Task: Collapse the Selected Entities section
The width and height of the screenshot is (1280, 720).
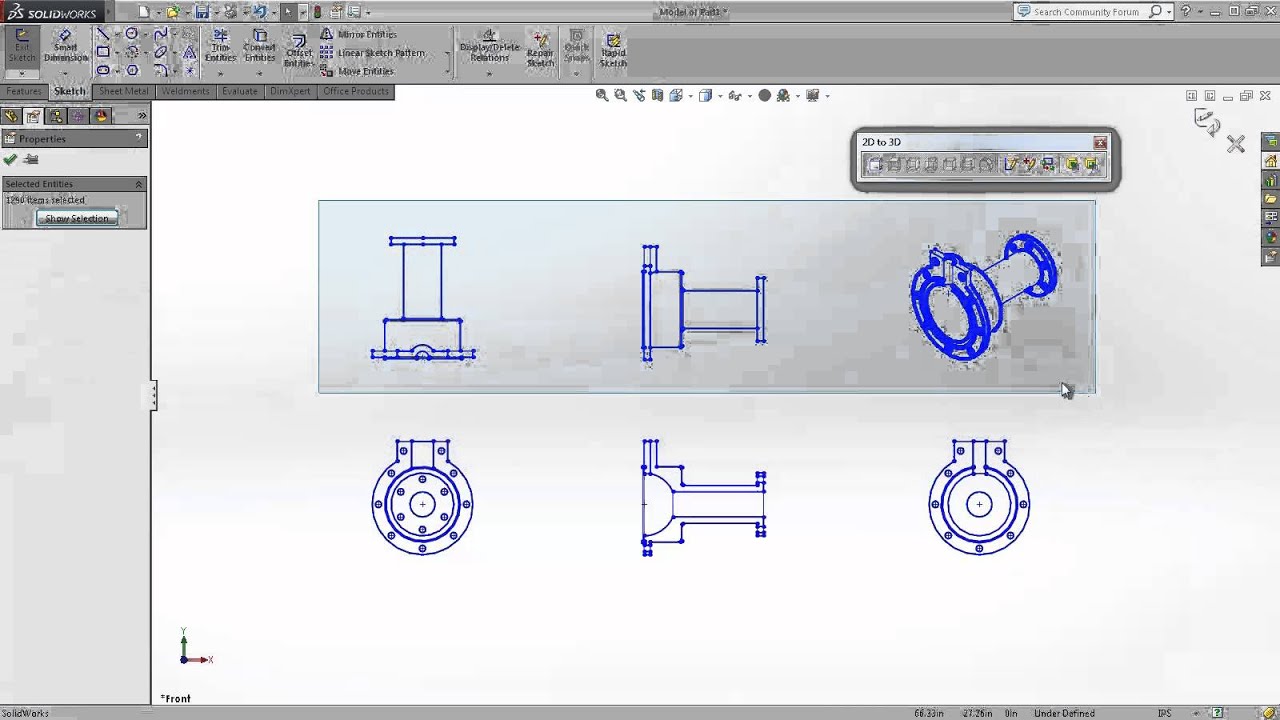Action: point(139,184)
